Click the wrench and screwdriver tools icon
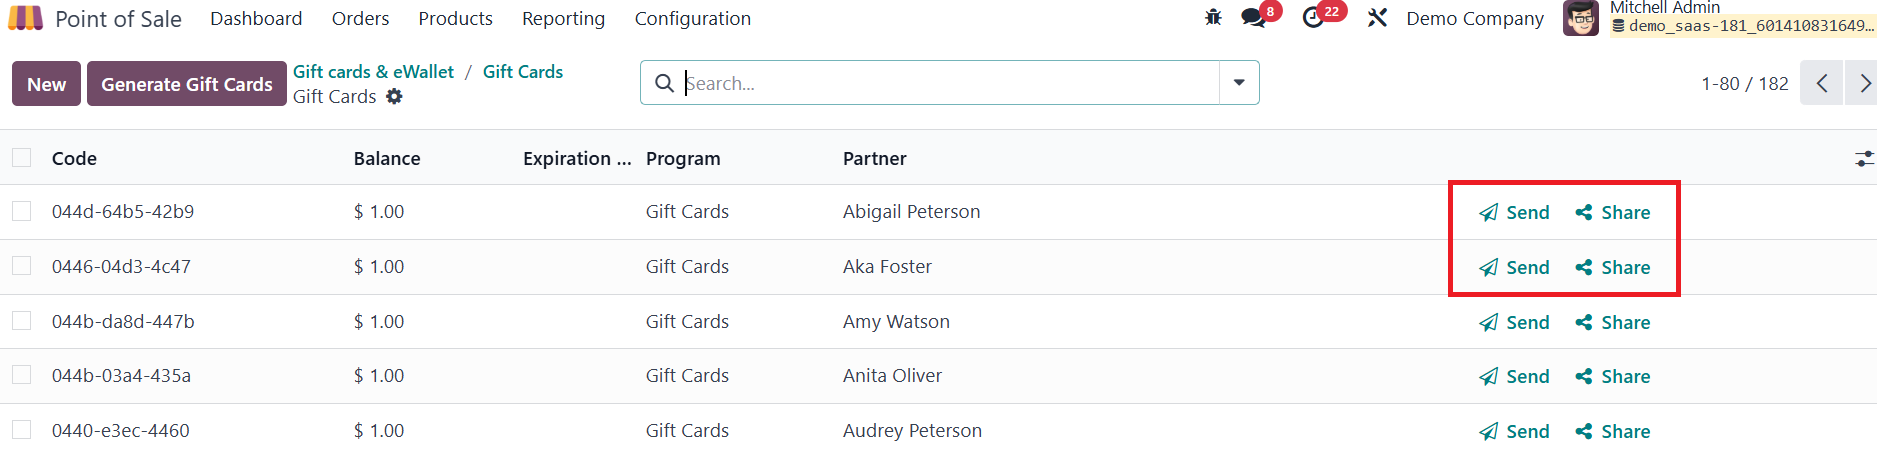The width and height of the screenshot is (1877, 451). 1377,18
